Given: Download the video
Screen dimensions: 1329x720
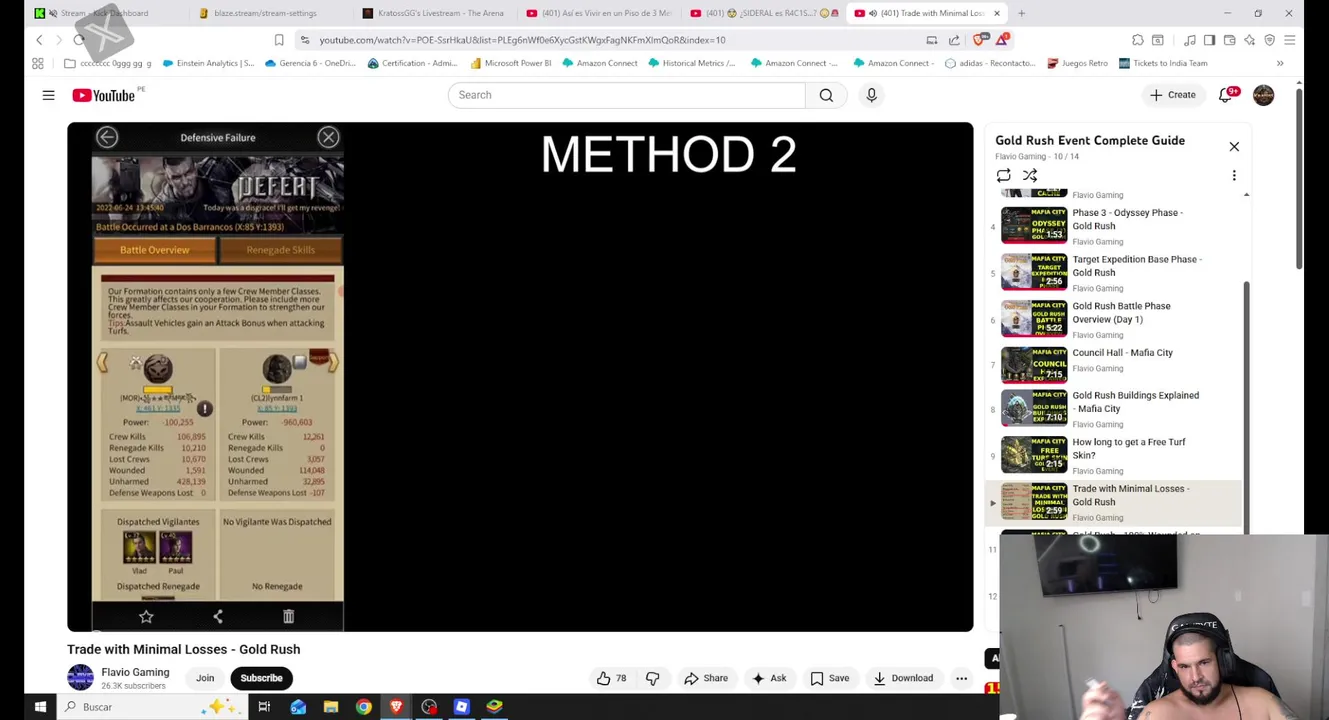Looking at the screenshot, I should point(903,678).
